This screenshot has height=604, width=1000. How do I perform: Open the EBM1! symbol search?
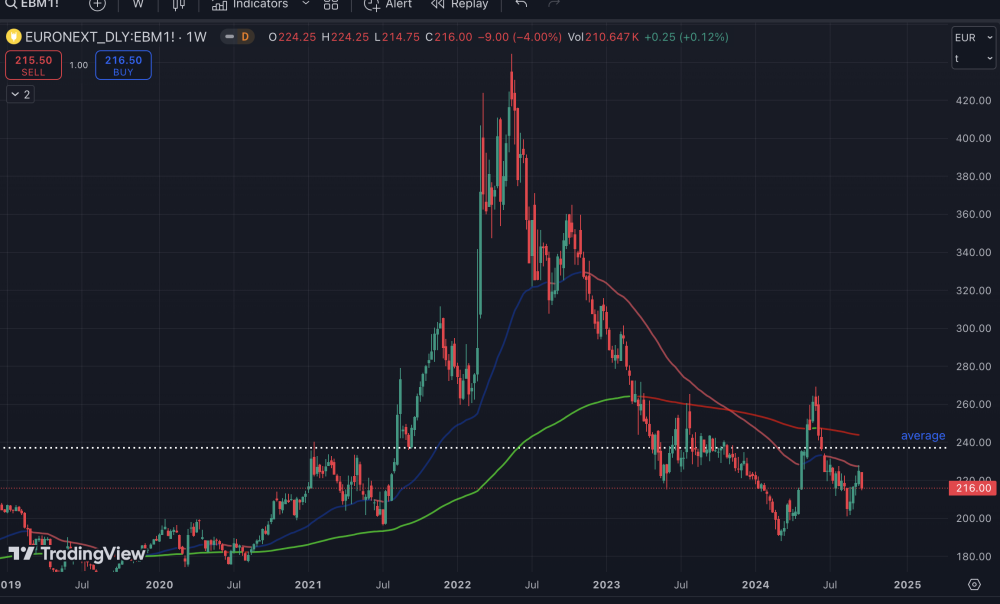[x=32, y=4]
